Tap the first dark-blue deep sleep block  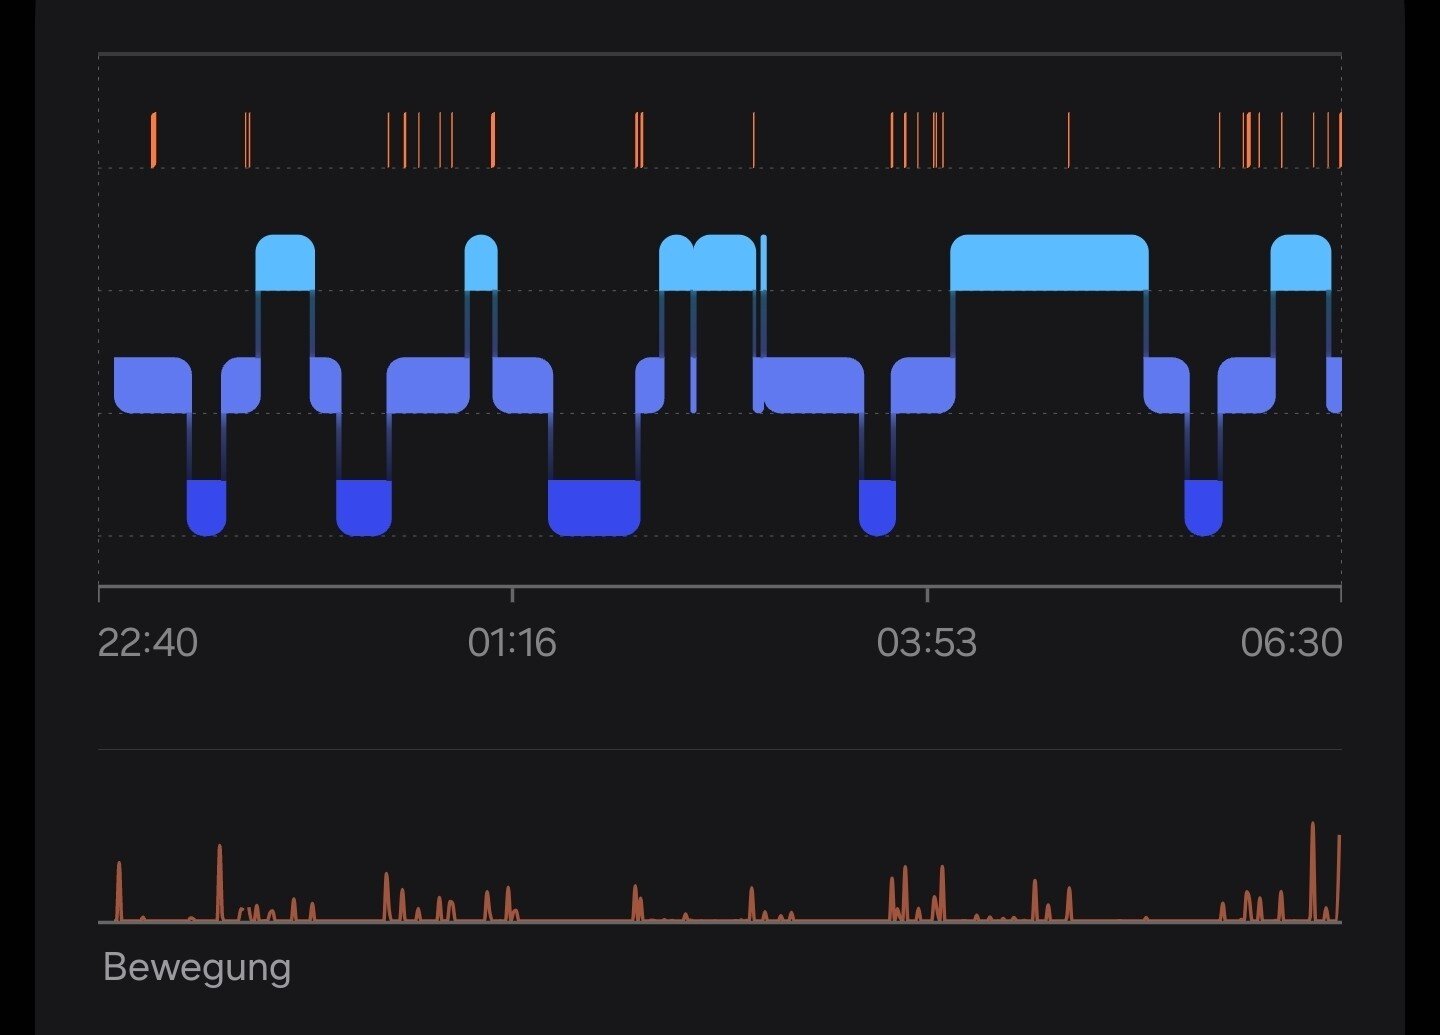point(207,508)
